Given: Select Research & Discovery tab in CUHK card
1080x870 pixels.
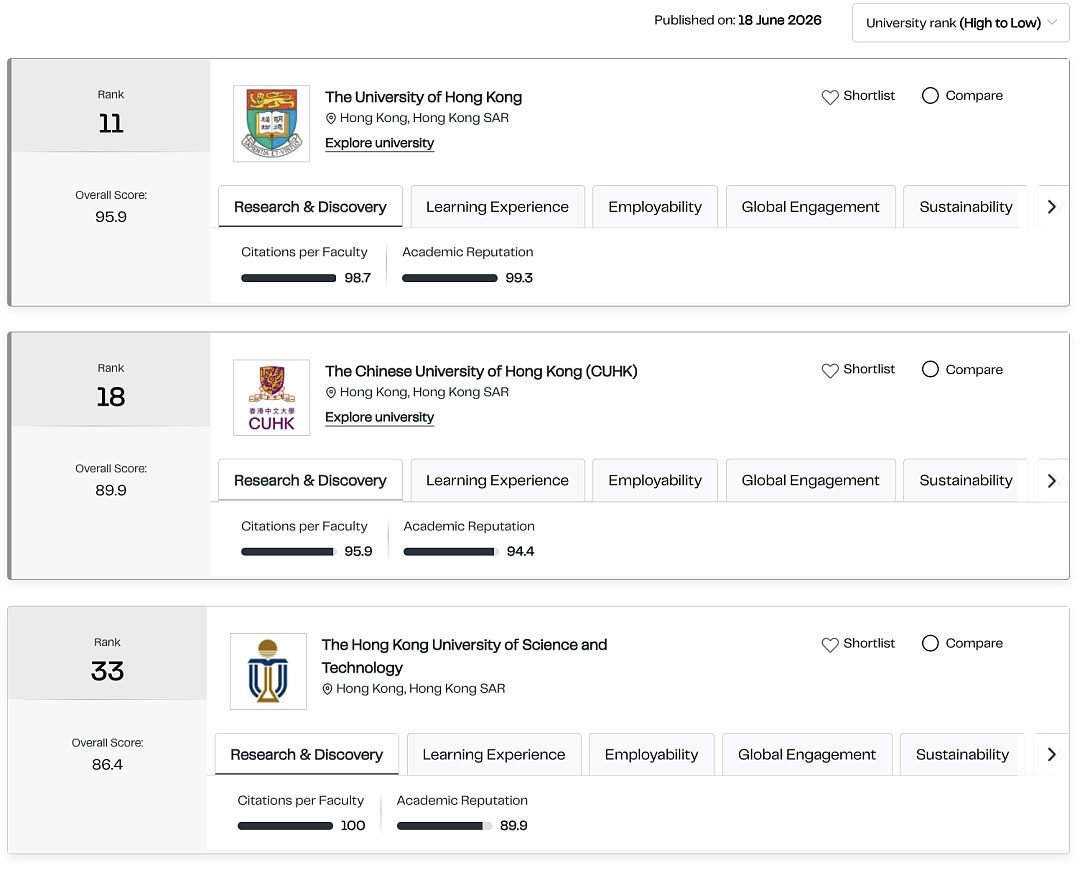Looking at the screenshot, I should click(x=310, y=480).
